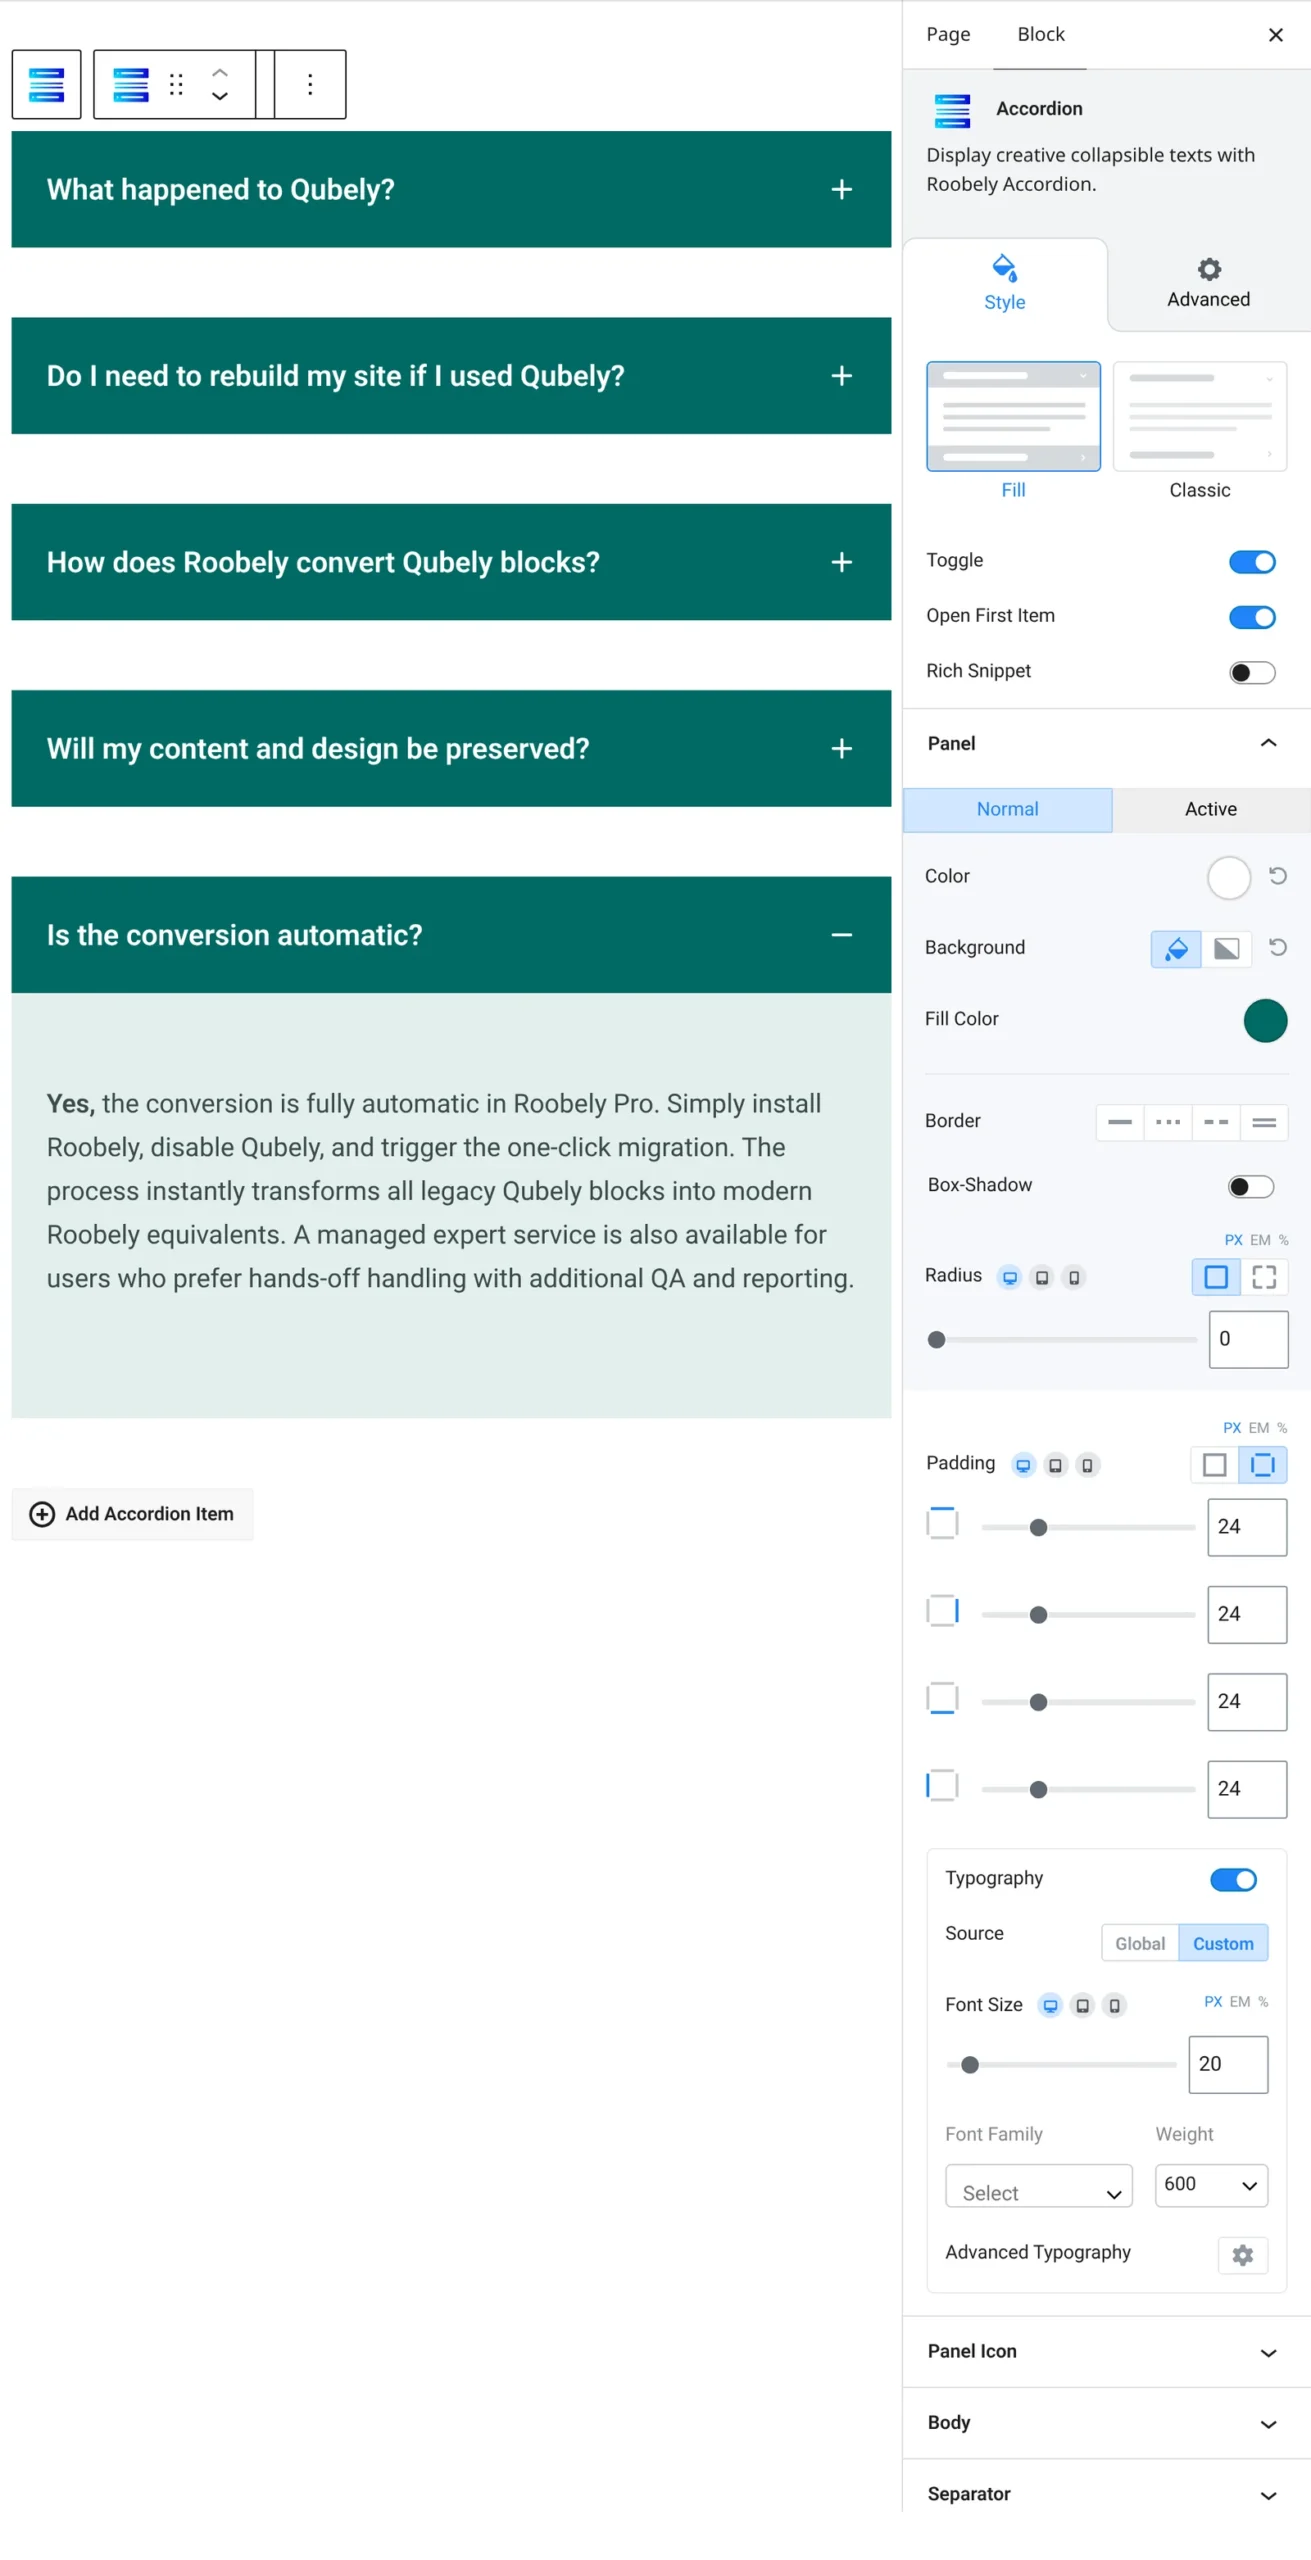Turn off the Typography switch
Viewport: 1311px width, 2560px height.
[1233, 1880]
